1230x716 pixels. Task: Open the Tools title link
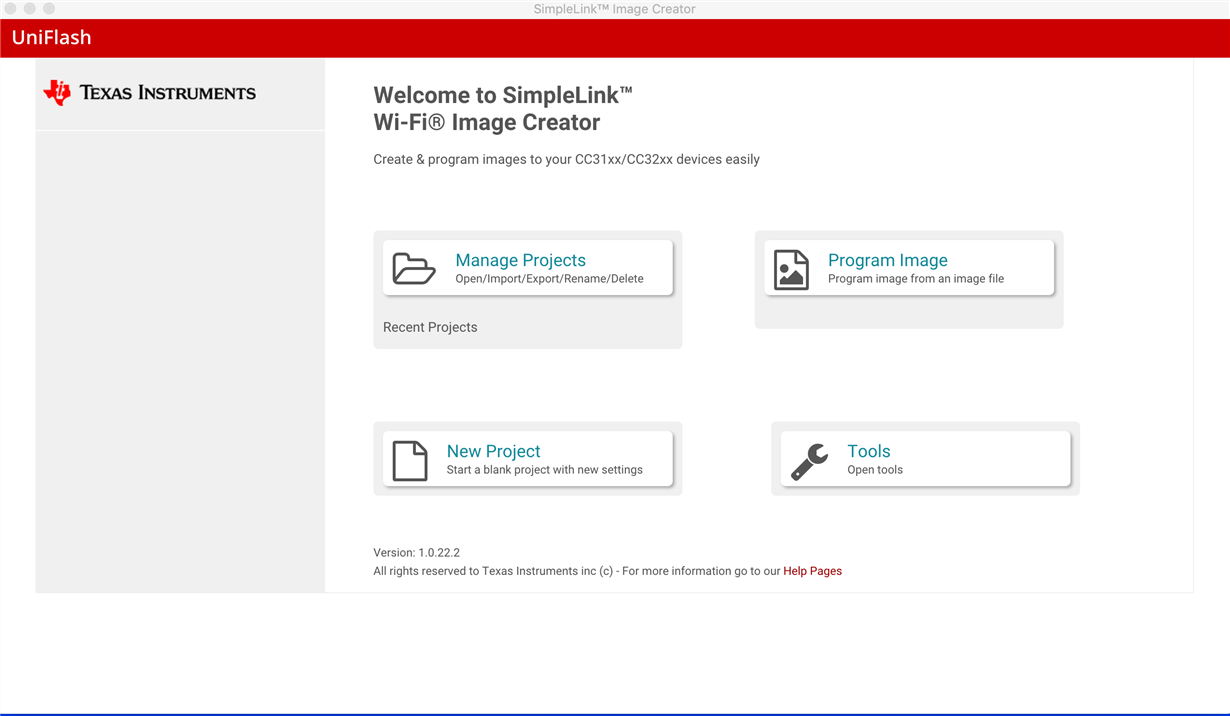click(x=868, y=451)
